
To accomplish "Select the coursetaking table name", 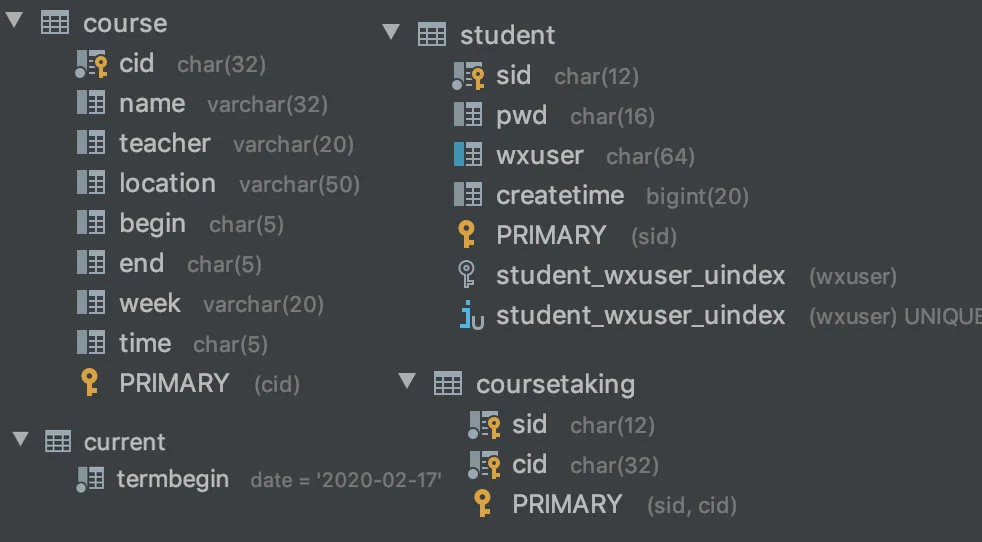I will [x=556, y=384].
